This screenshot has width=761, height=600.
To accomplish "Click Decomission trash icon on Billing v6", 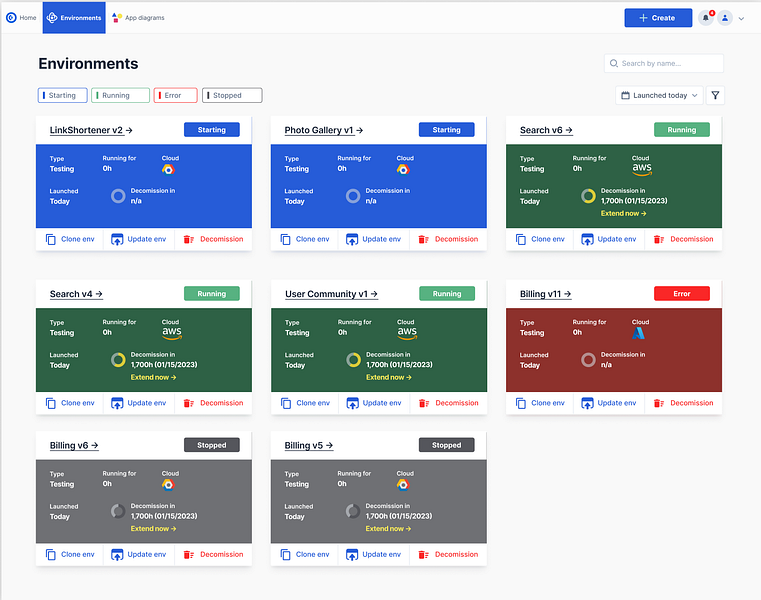I will click(189, 554).
